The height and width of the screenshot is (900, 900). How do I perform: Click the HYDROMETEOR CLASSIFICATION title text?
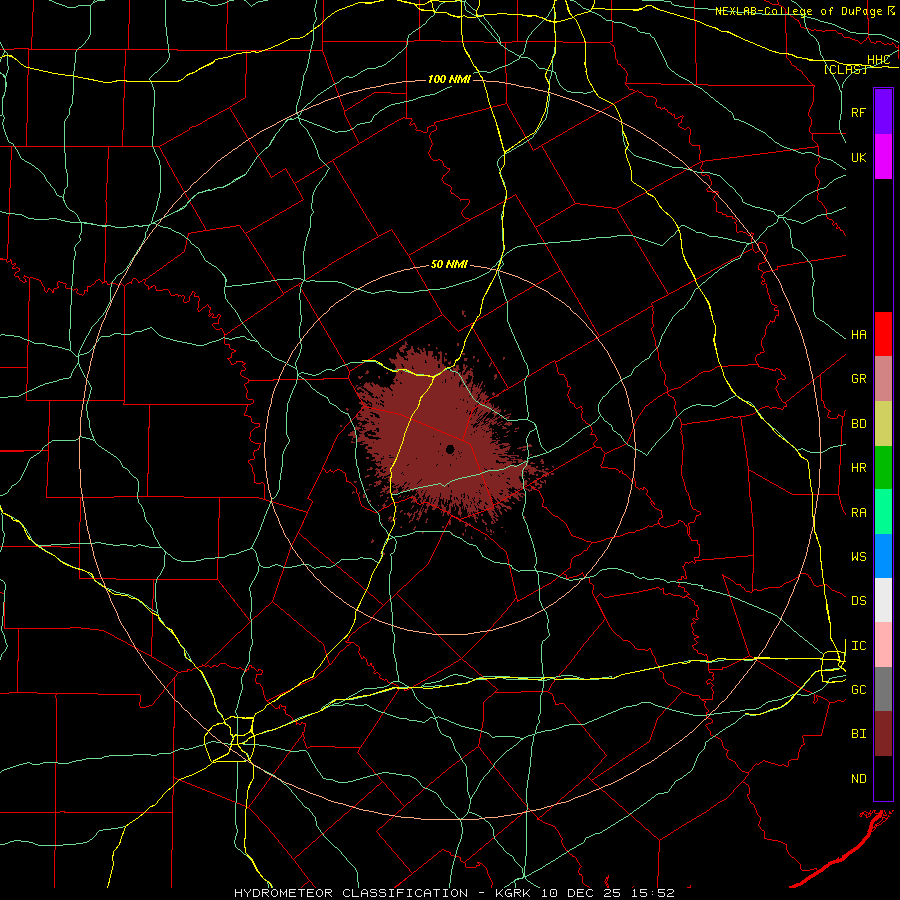pos(351,893)
